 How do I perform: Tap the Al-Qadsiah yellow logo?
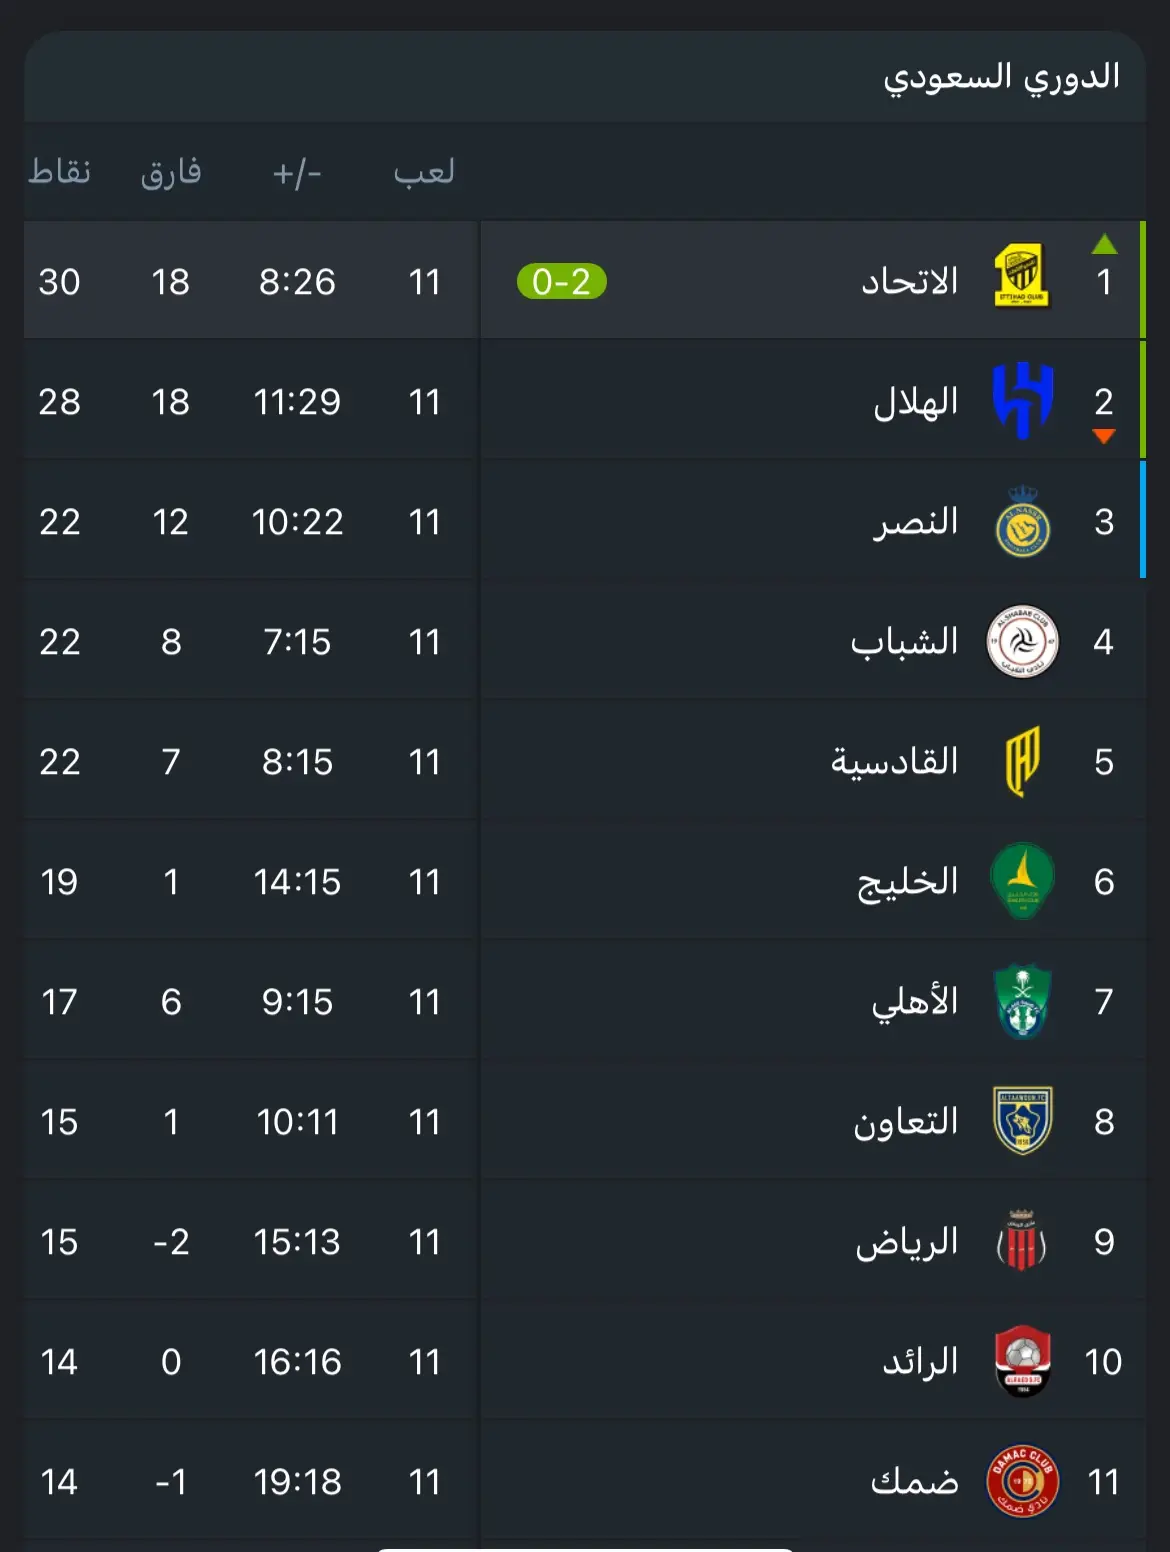coord(1022,761)
